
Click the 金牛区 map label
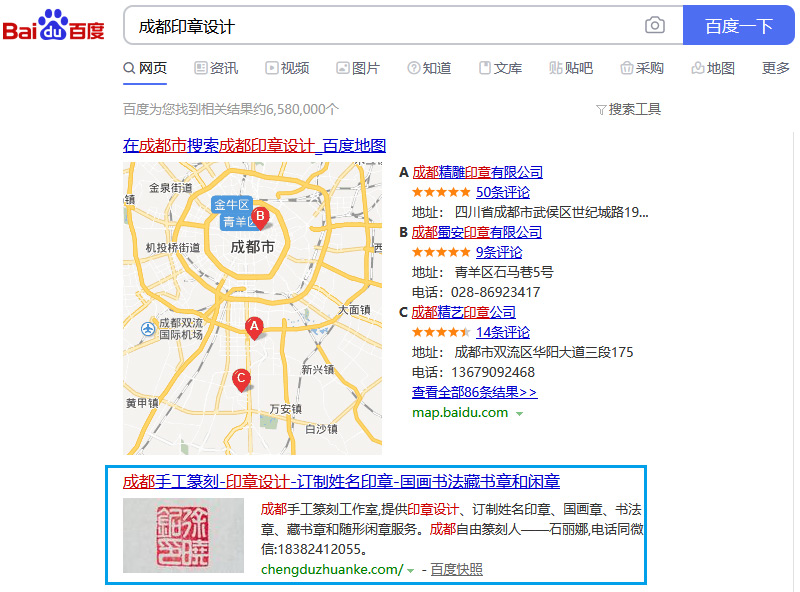point(231,205)
